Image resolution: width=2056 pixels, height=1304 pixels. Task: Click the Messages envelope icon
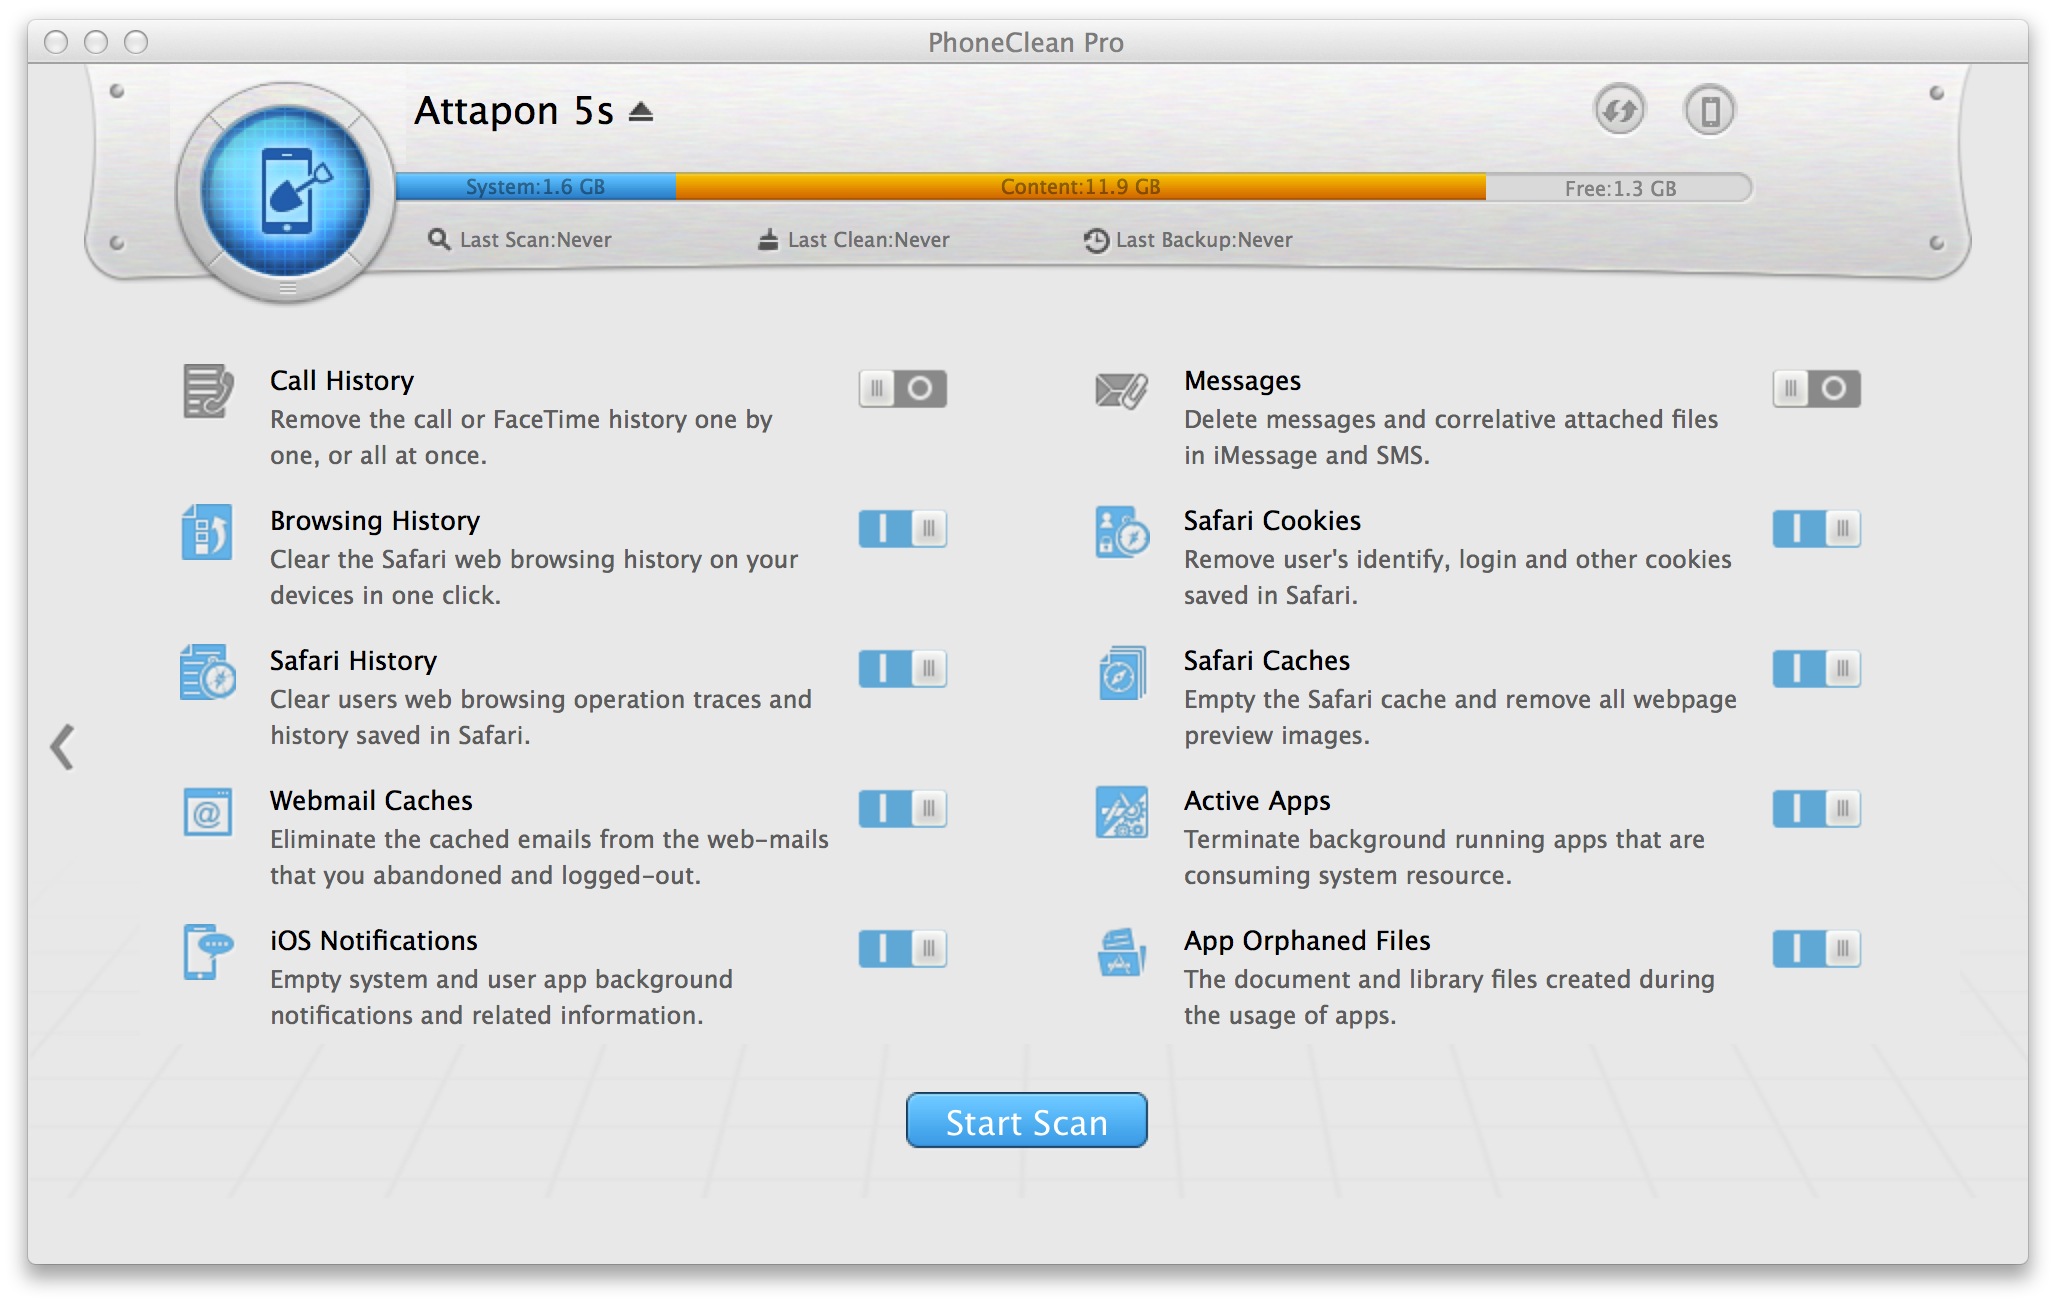tap(1121, 391)
